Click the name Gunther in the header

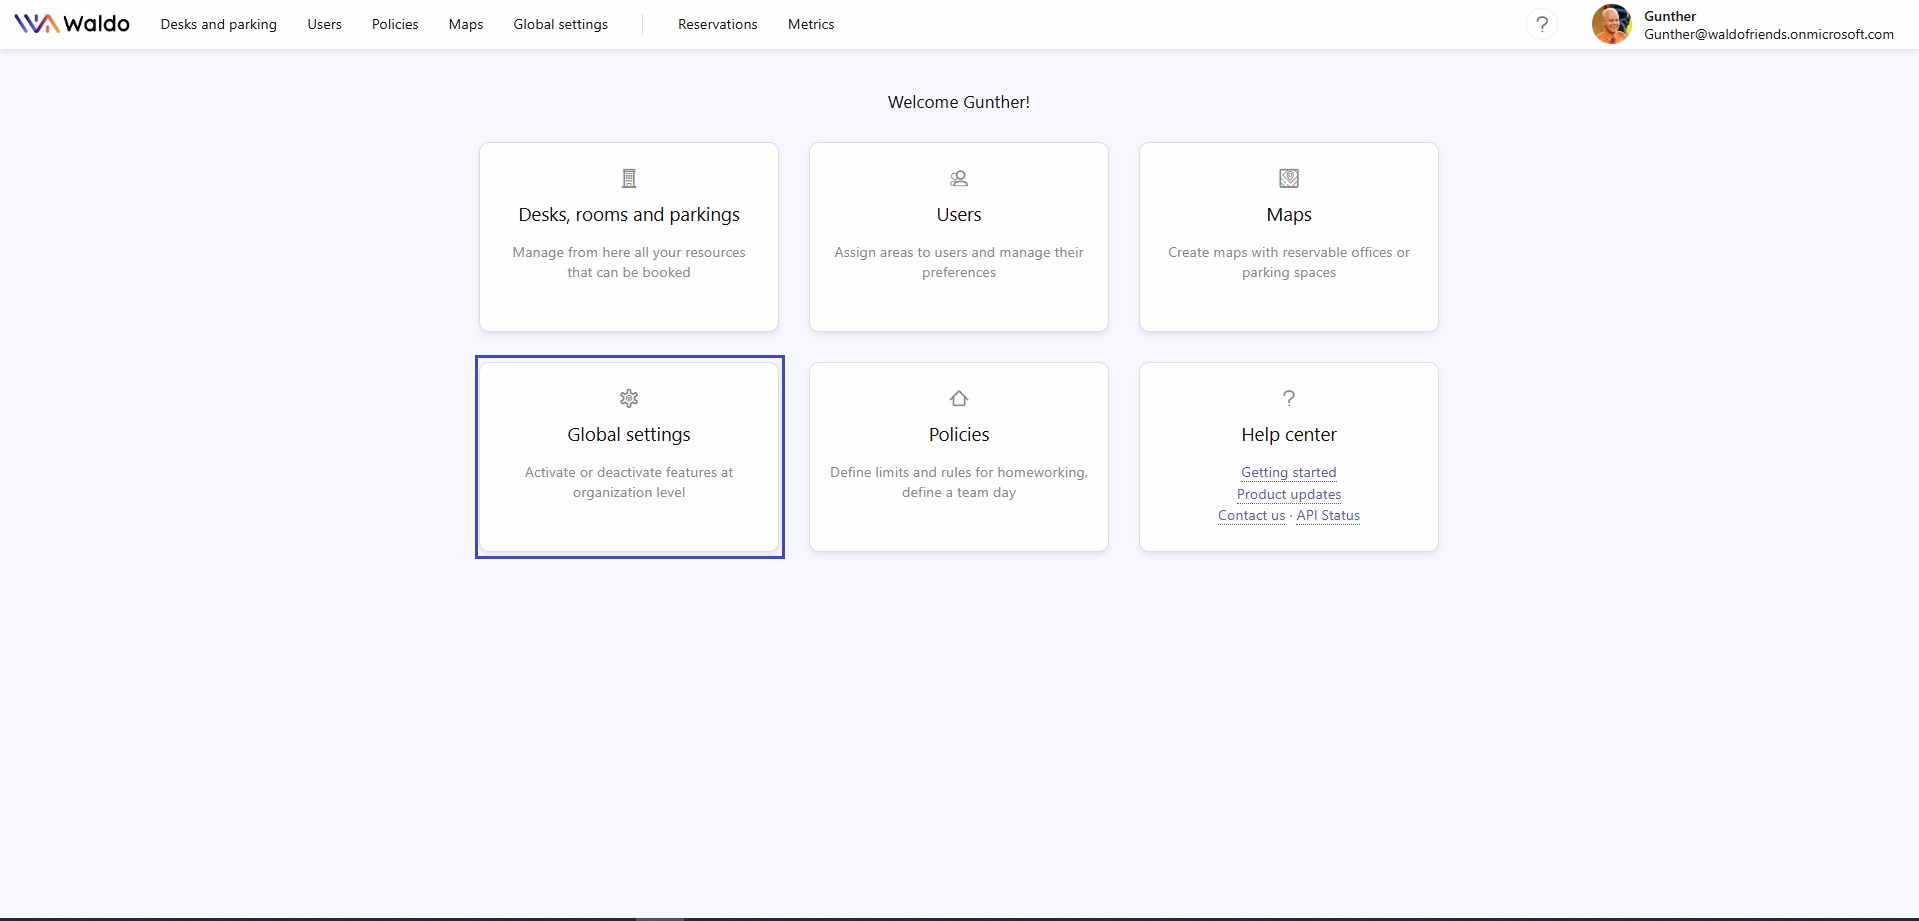(x=1670, y=16)
